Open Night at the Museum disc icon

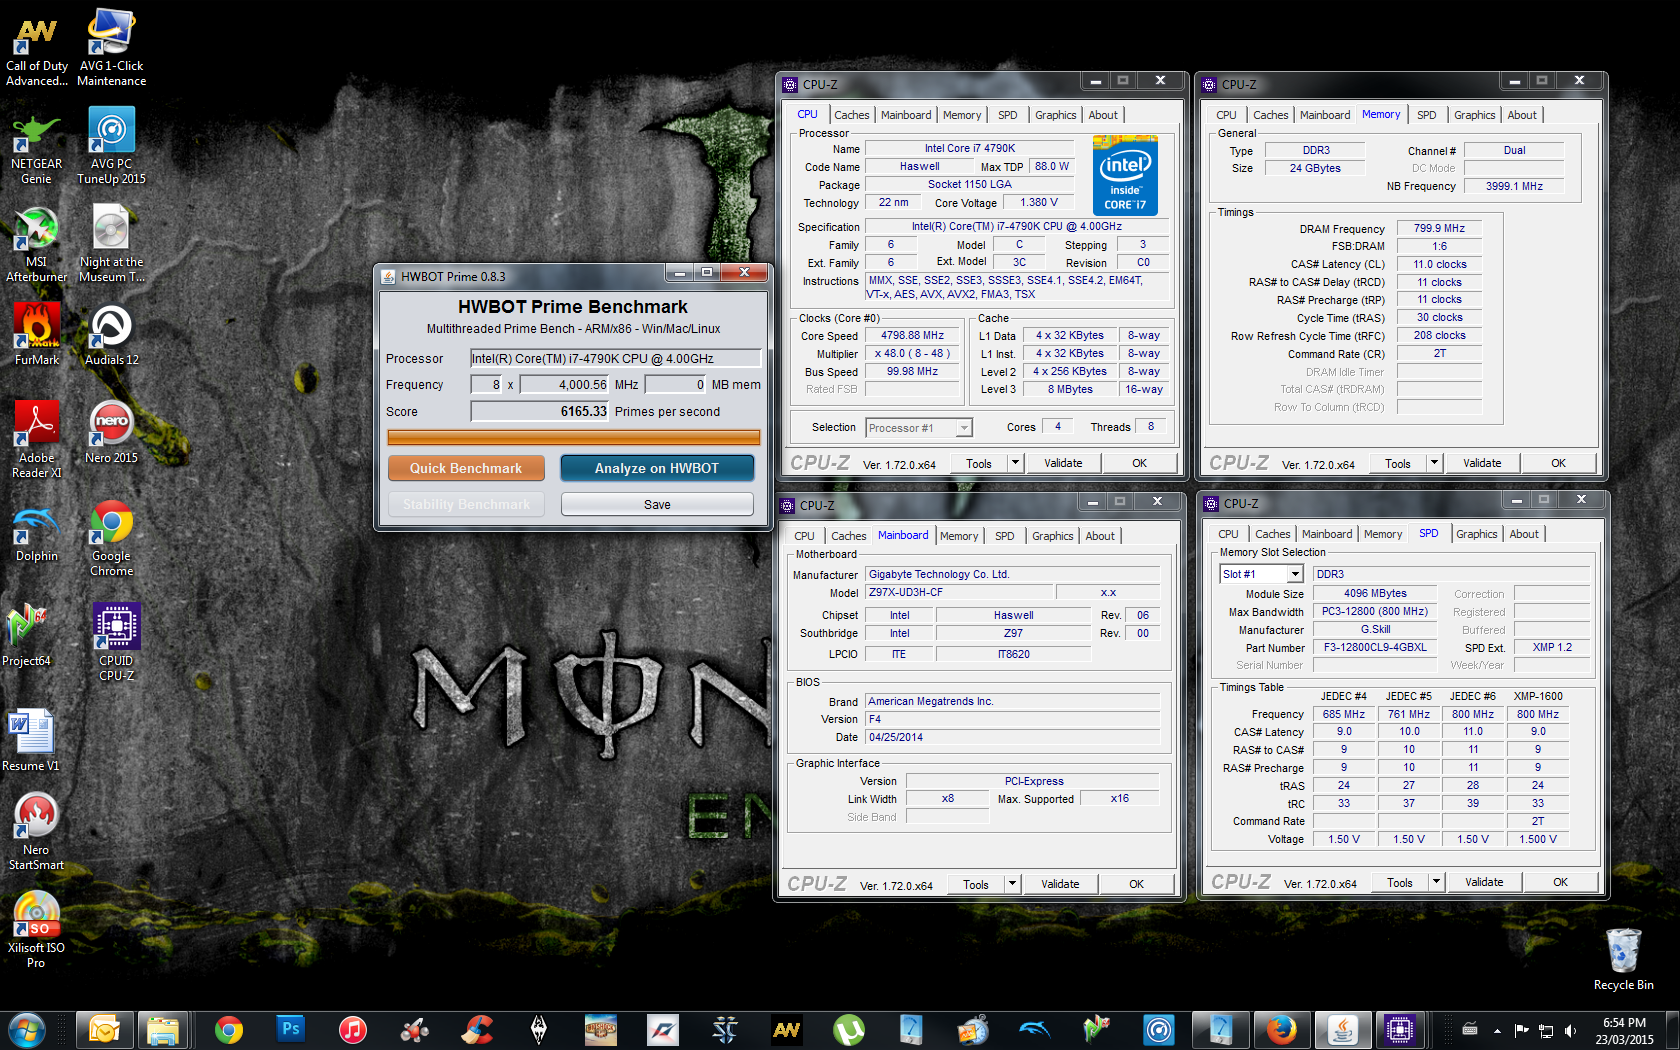click(111, 244)
